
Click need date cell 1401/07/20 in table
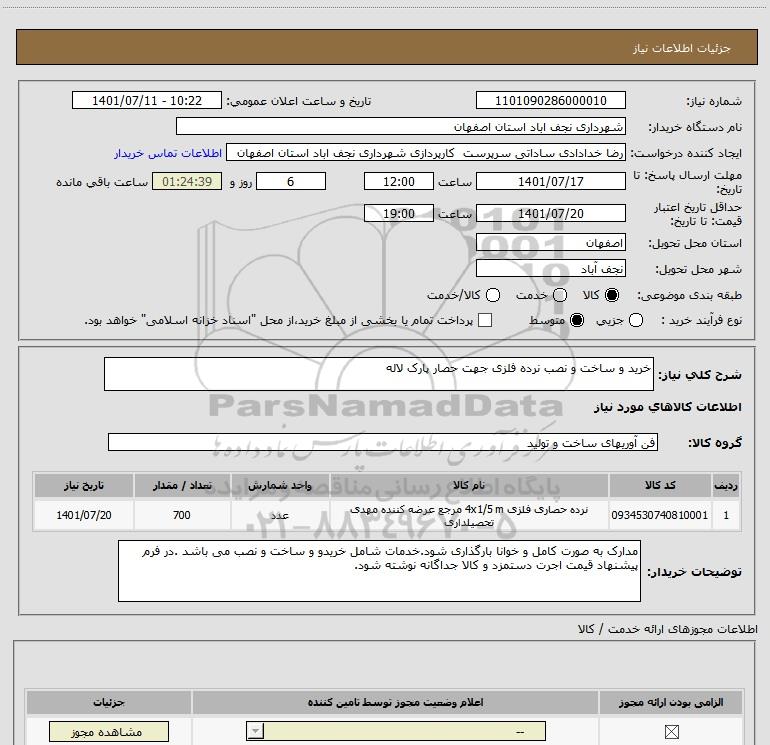tap(83, 515)
